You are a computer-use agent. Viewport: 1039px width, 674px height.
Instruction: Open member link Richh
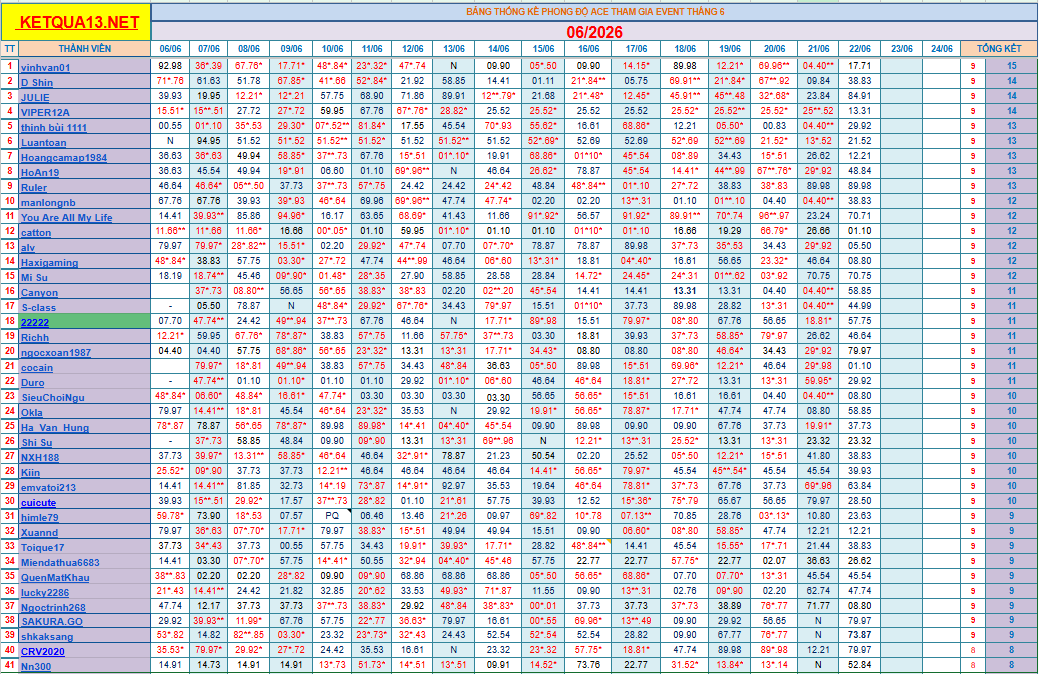pos(34,337)
